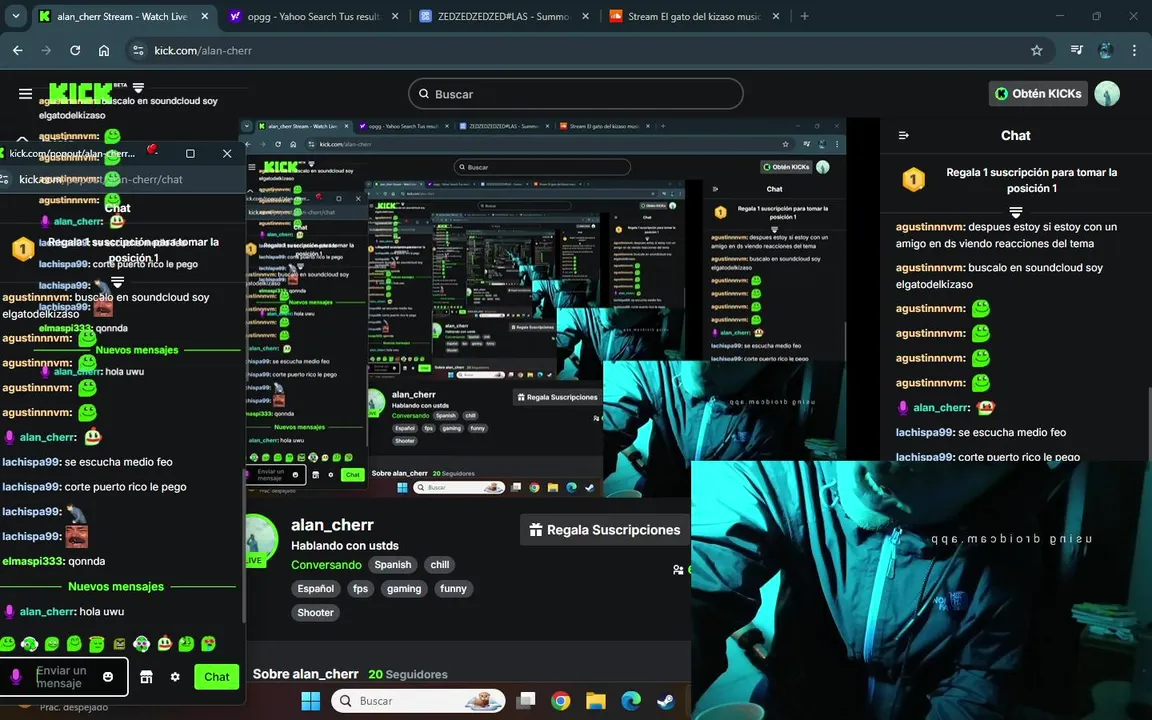Select the fps tag

(x=360, y=588)
